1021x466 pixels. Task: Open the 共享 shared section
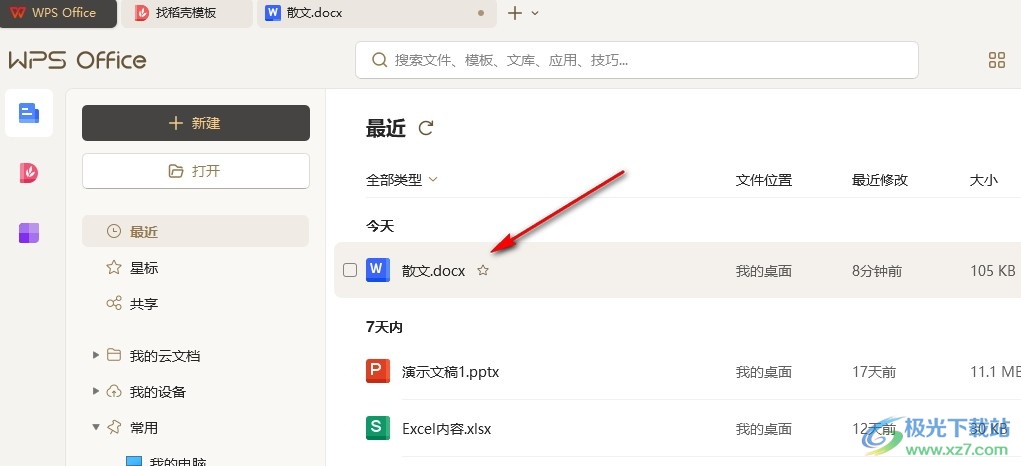pos(144,304)
